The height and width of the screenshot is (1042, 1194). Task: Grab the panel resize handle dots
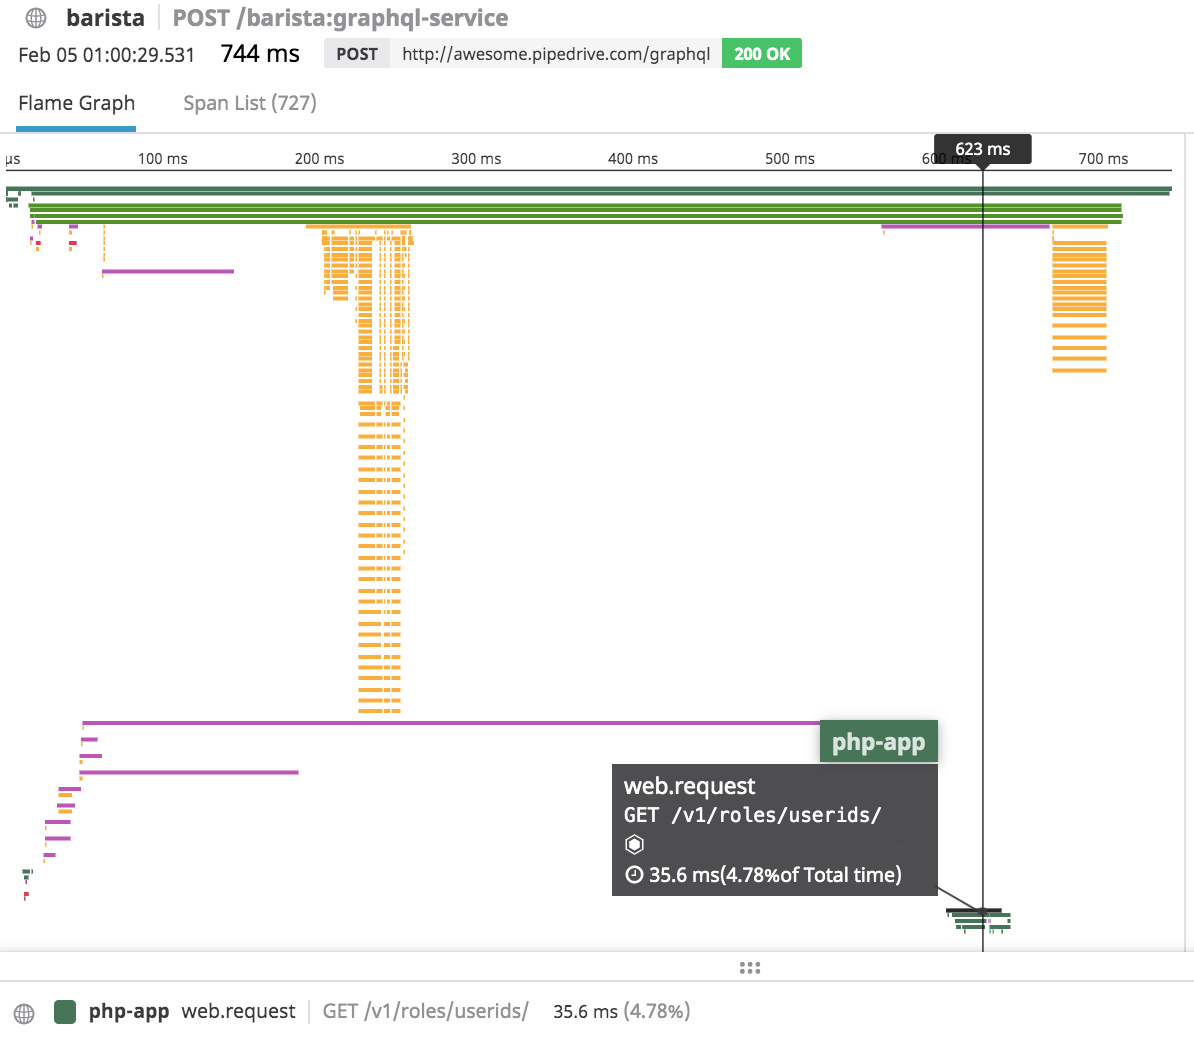[x=750, y=968]
